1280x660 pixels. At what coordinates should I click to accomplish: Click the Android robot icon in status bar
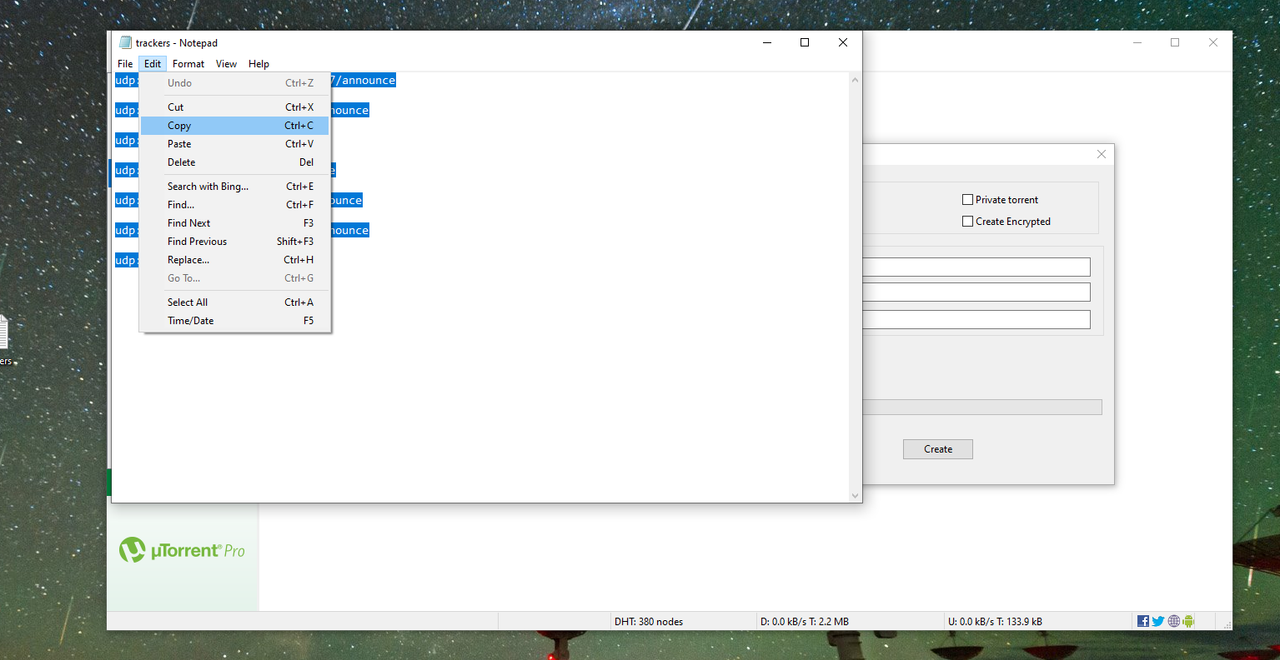pos(1189,621)
